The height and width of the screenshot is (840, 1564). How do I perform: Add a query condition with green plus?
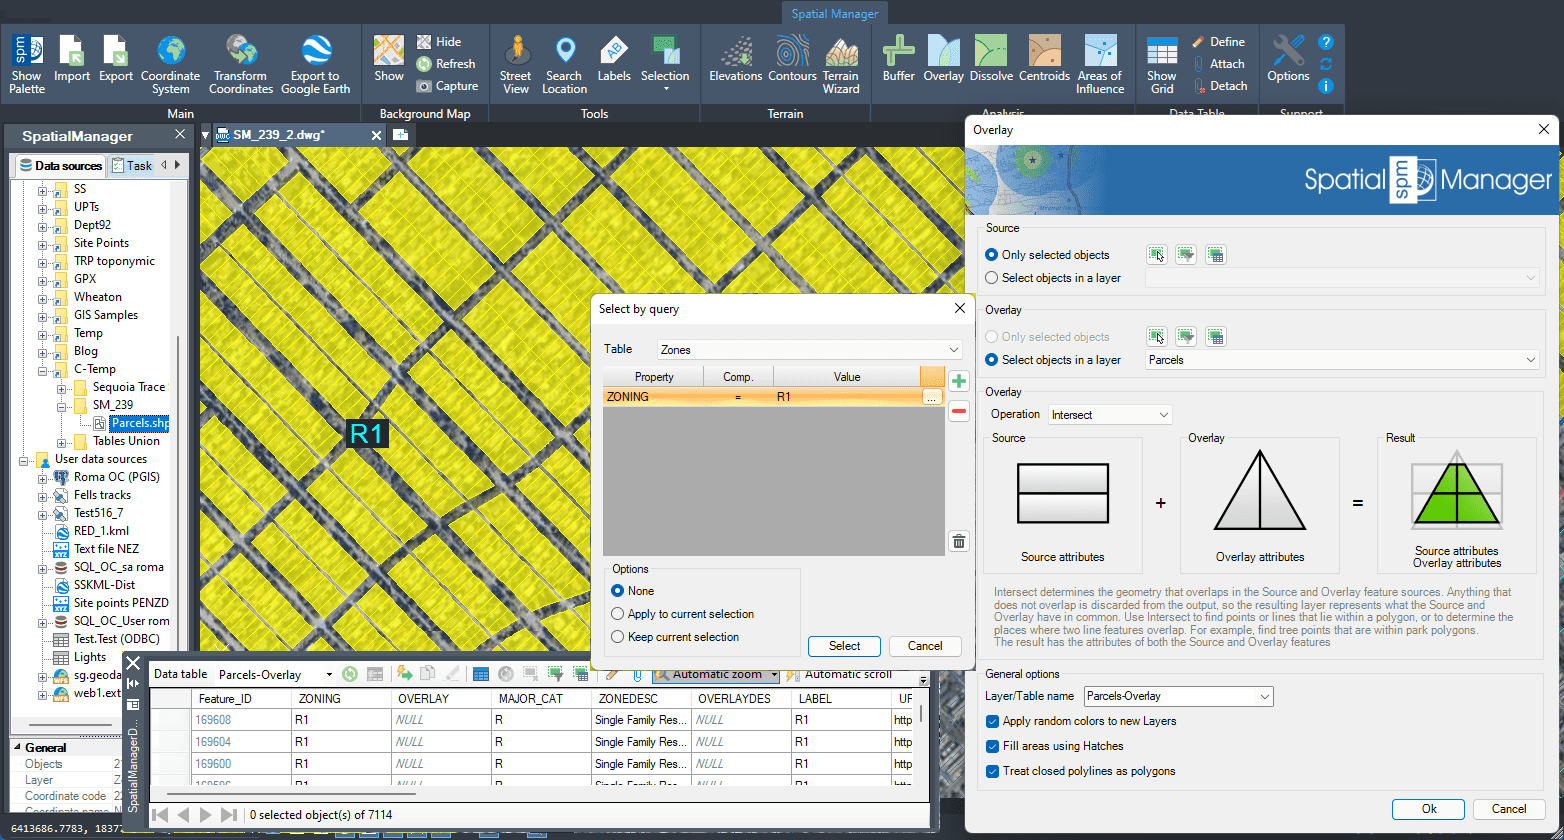coord(959,381)
